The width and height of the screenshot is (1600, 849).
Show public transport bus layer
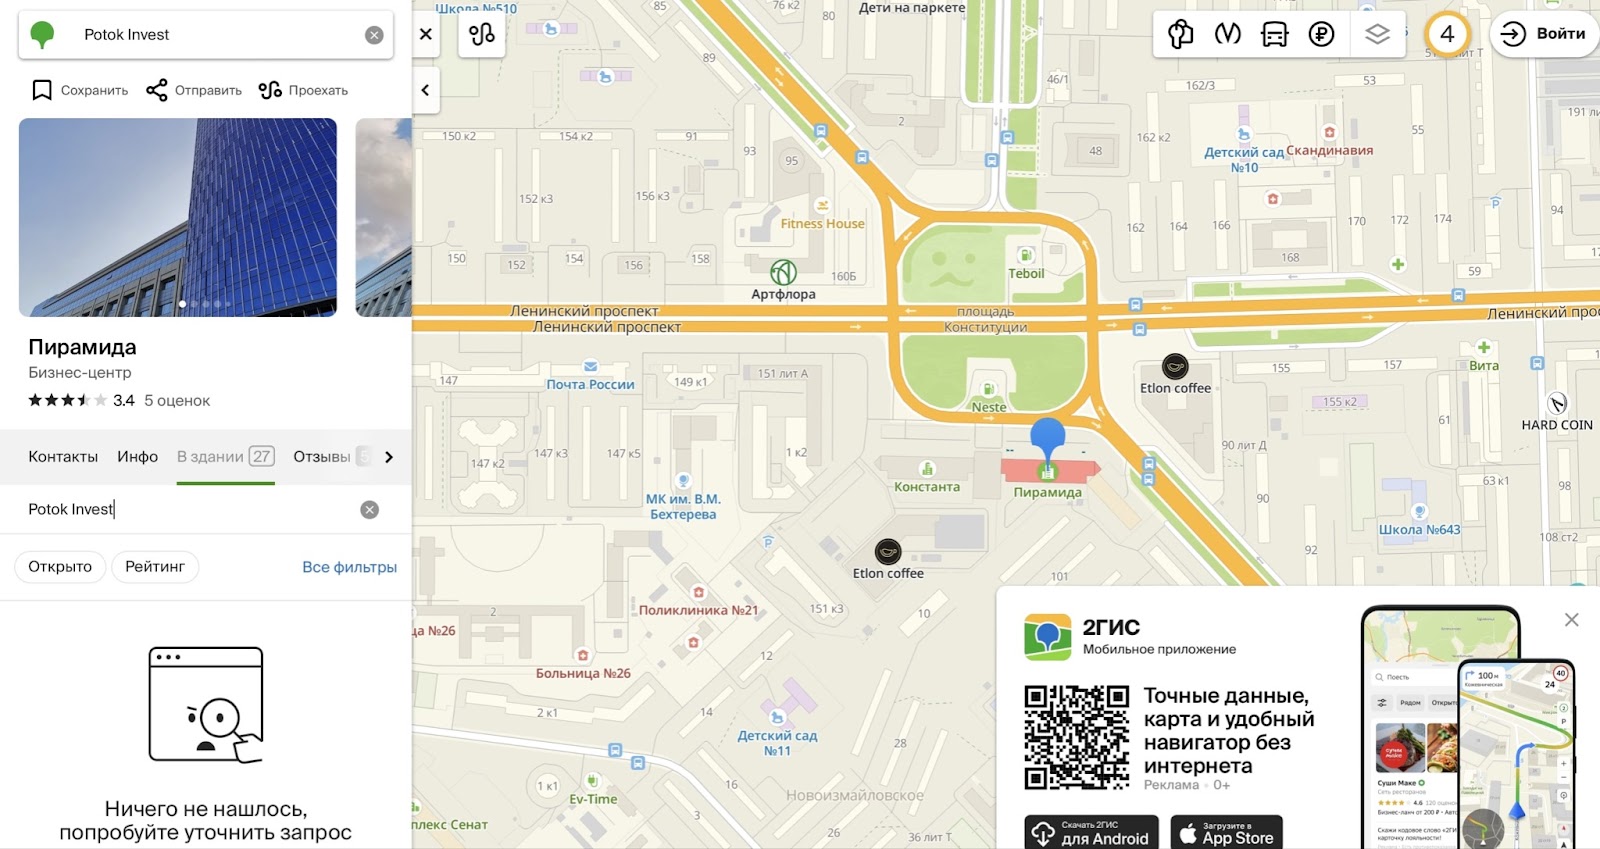click(x=1275, y=34)
